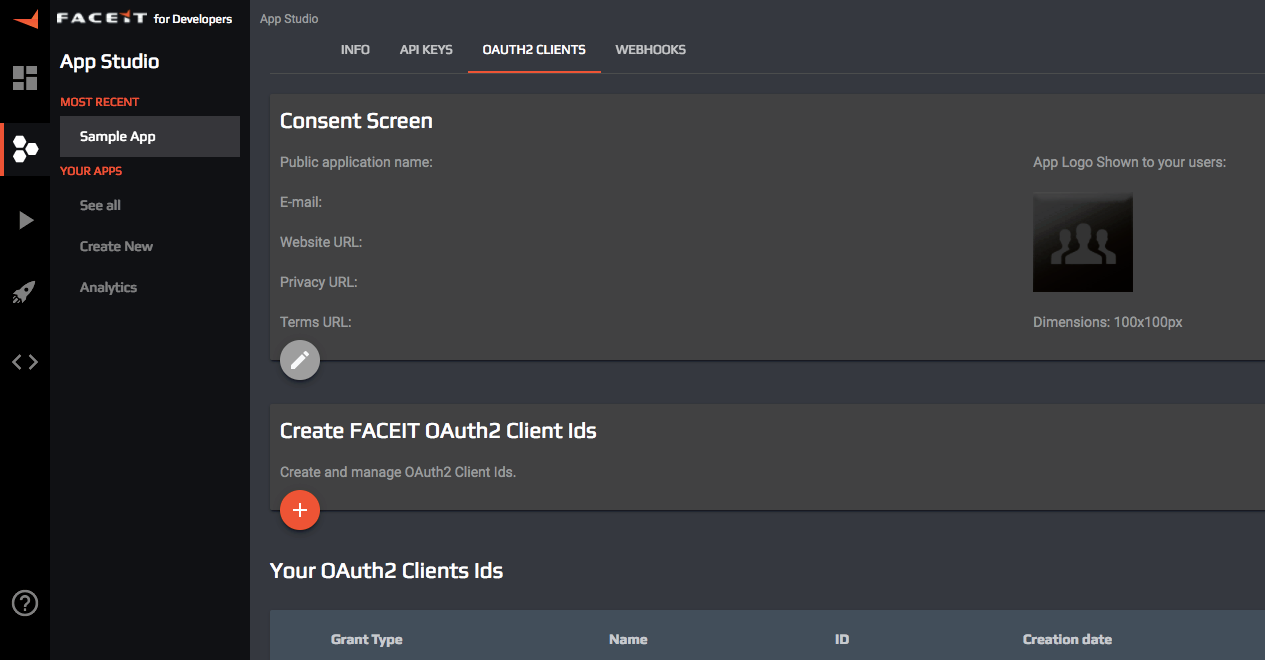This screenshot has width=1265, height=660.
Task: Click the Terms URL label
Action: (x=316, y=322)
